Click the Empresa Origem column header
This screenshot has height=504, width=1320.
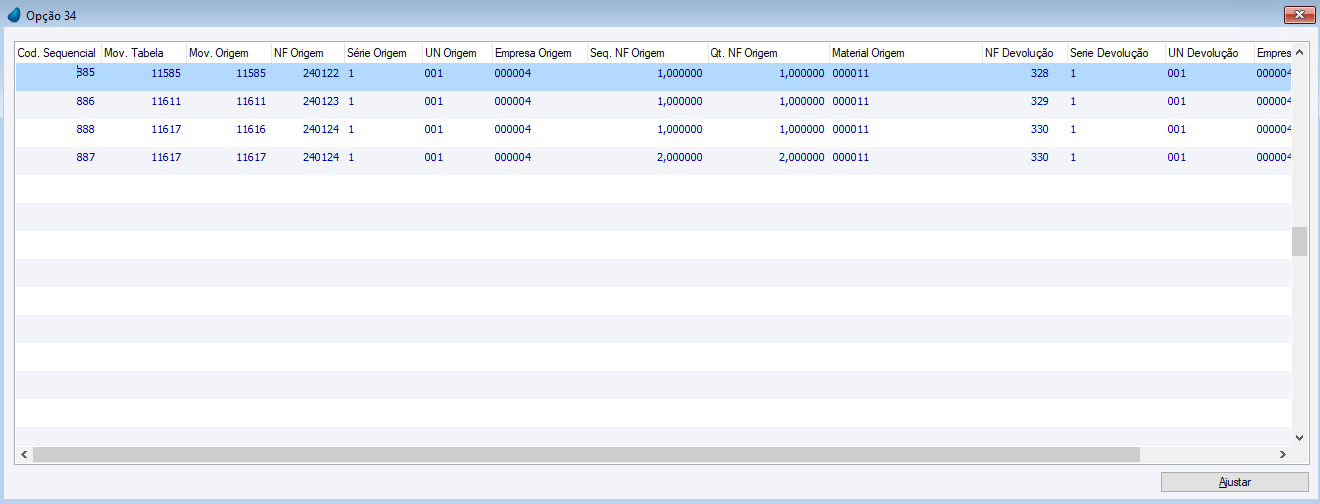click(x=539, y=53)
